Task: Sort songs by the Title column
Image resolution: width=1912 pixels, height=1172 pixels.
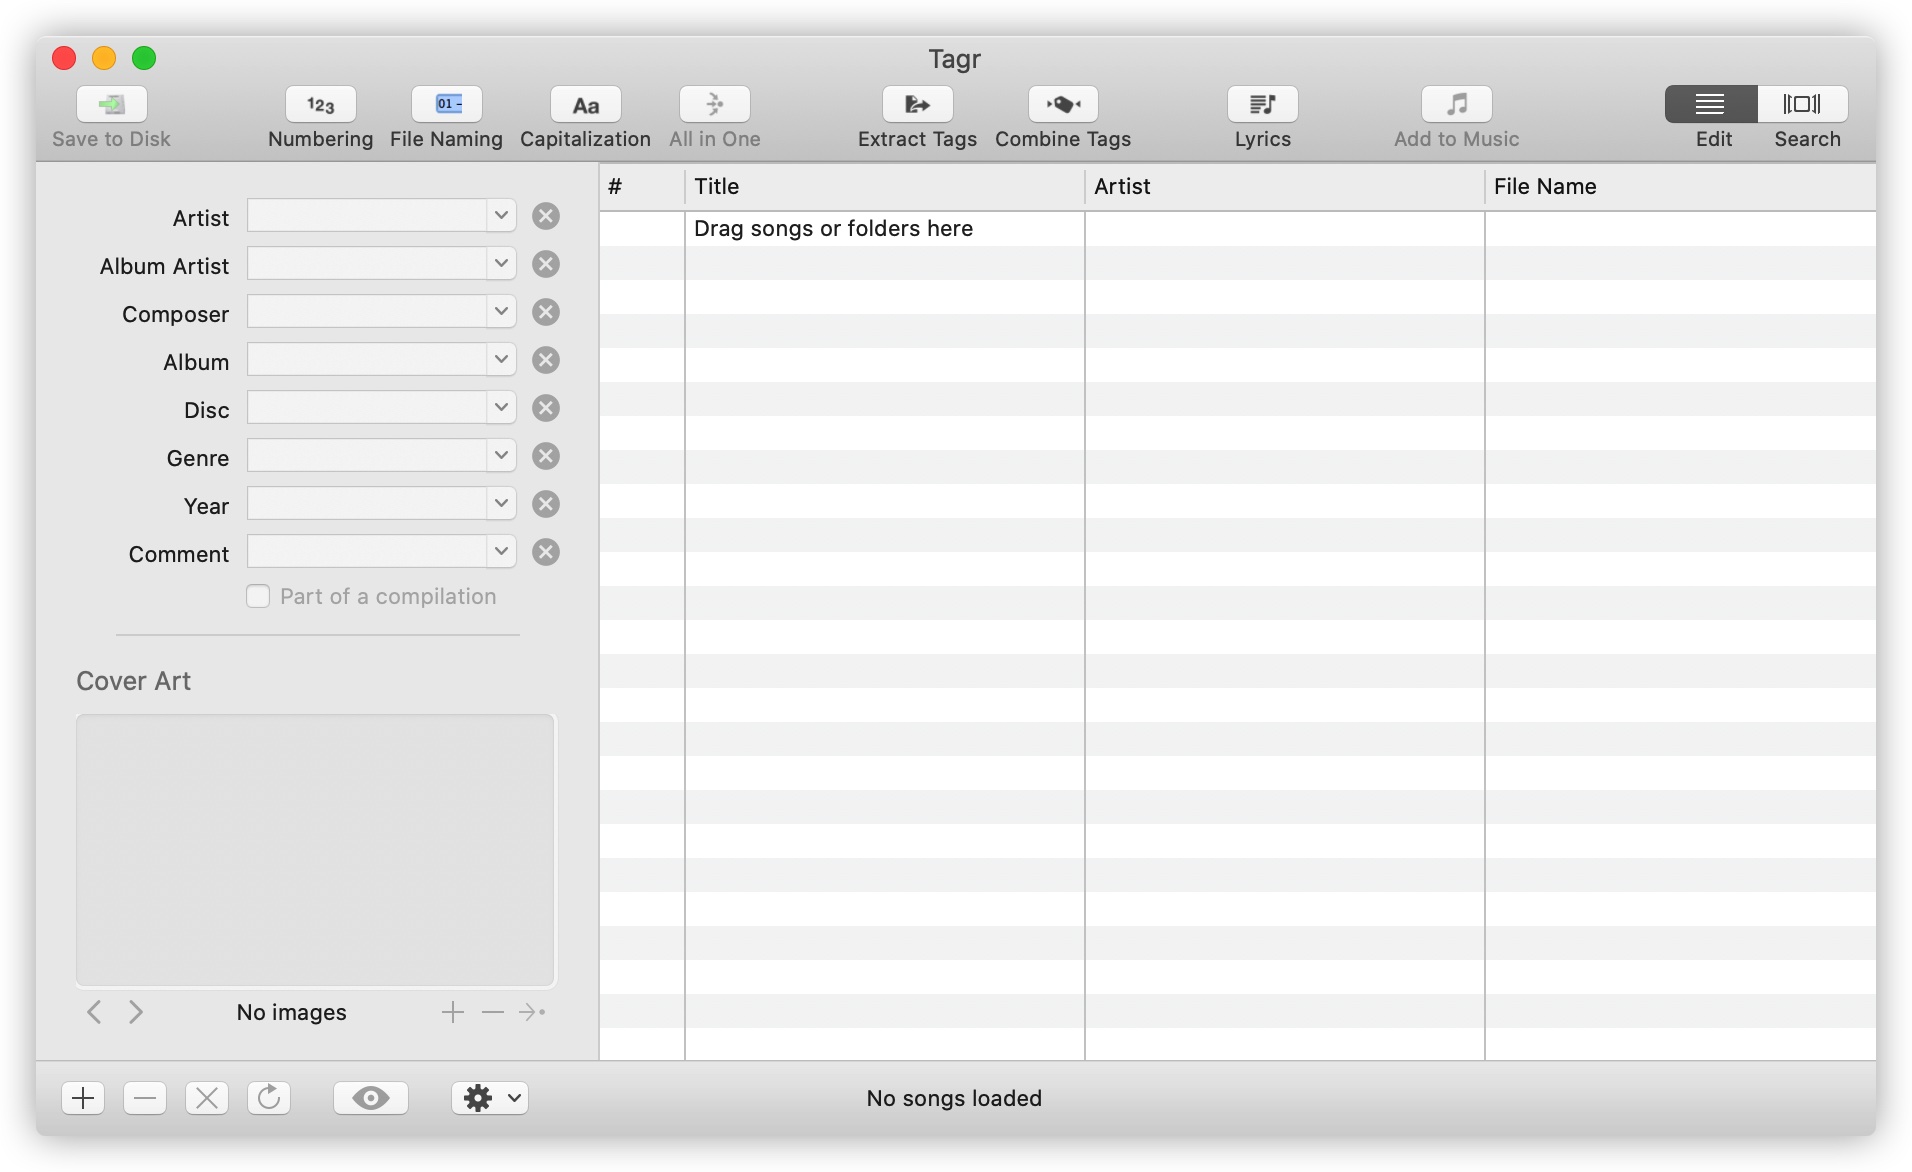Action: click(716, 186)
